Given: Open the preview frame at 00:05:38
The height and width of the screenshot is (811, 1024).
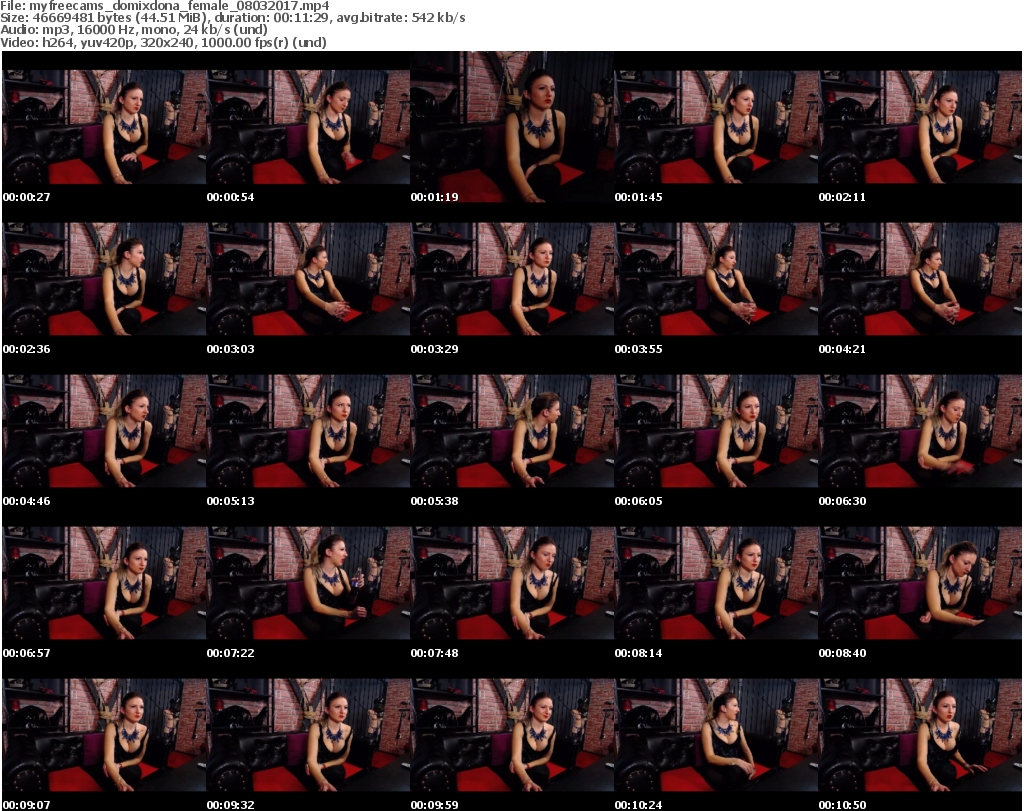Looking at the screenshot, I should 512,432.
